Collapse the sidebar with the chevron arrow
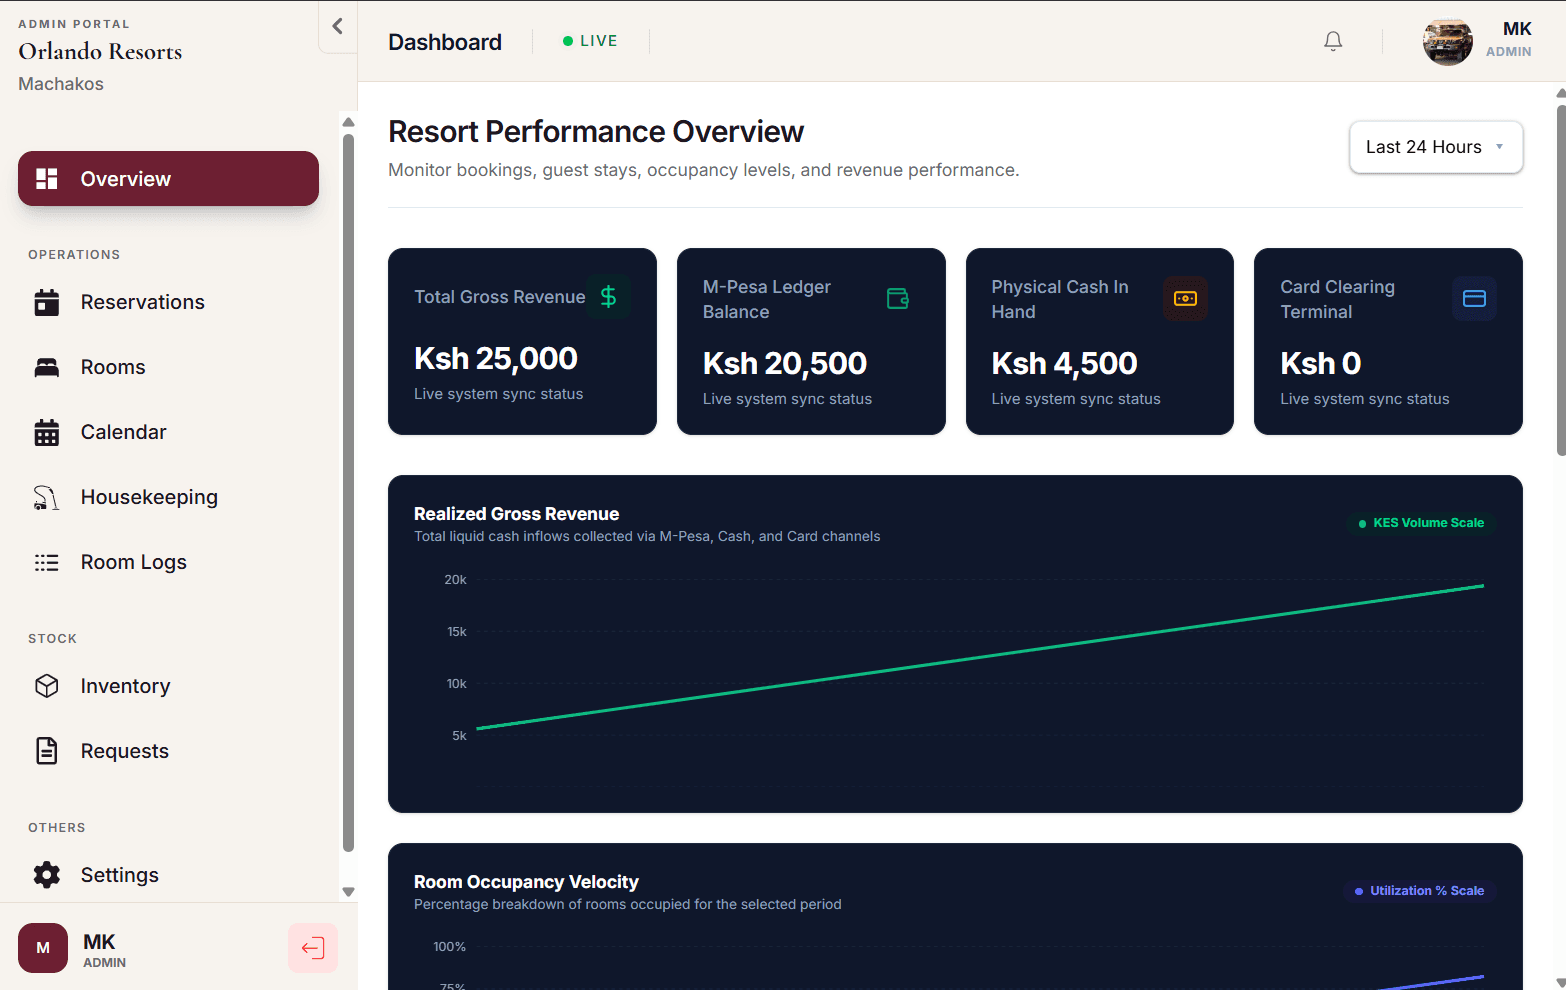 338,26
